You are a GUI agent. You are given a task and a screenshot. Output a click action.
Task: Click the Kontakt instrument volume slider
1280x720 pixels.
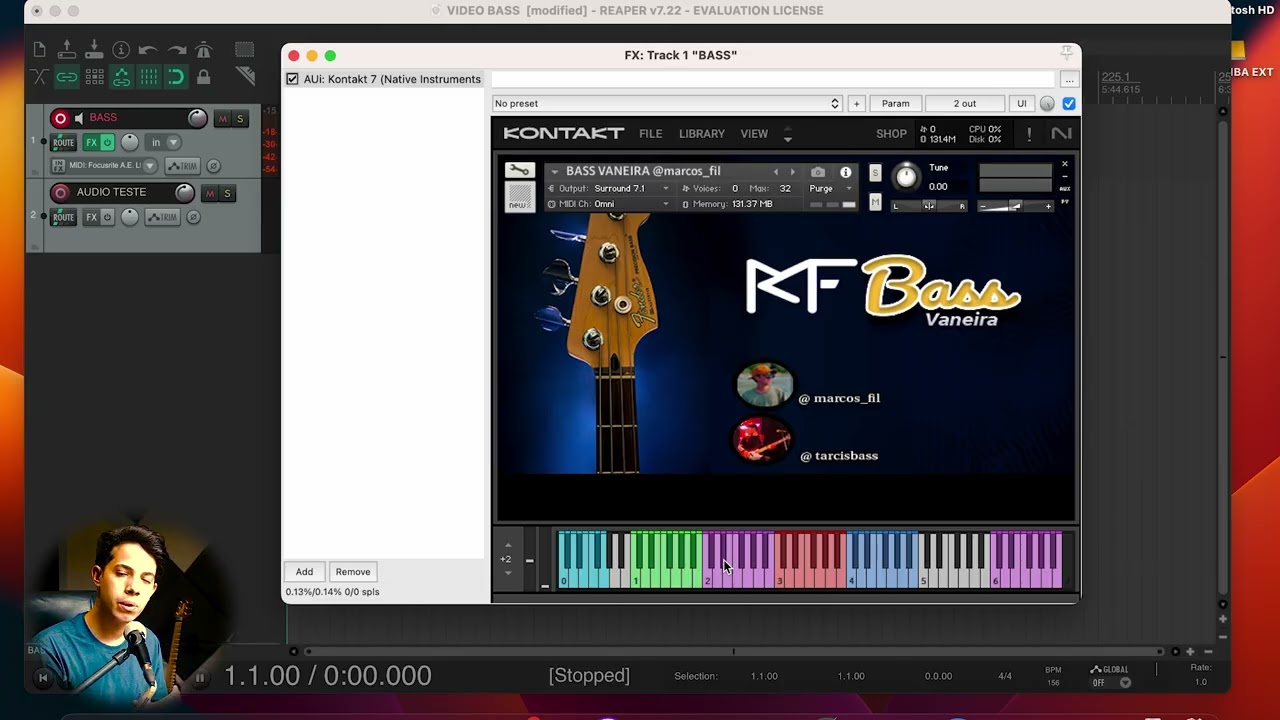pos(1014,206)
